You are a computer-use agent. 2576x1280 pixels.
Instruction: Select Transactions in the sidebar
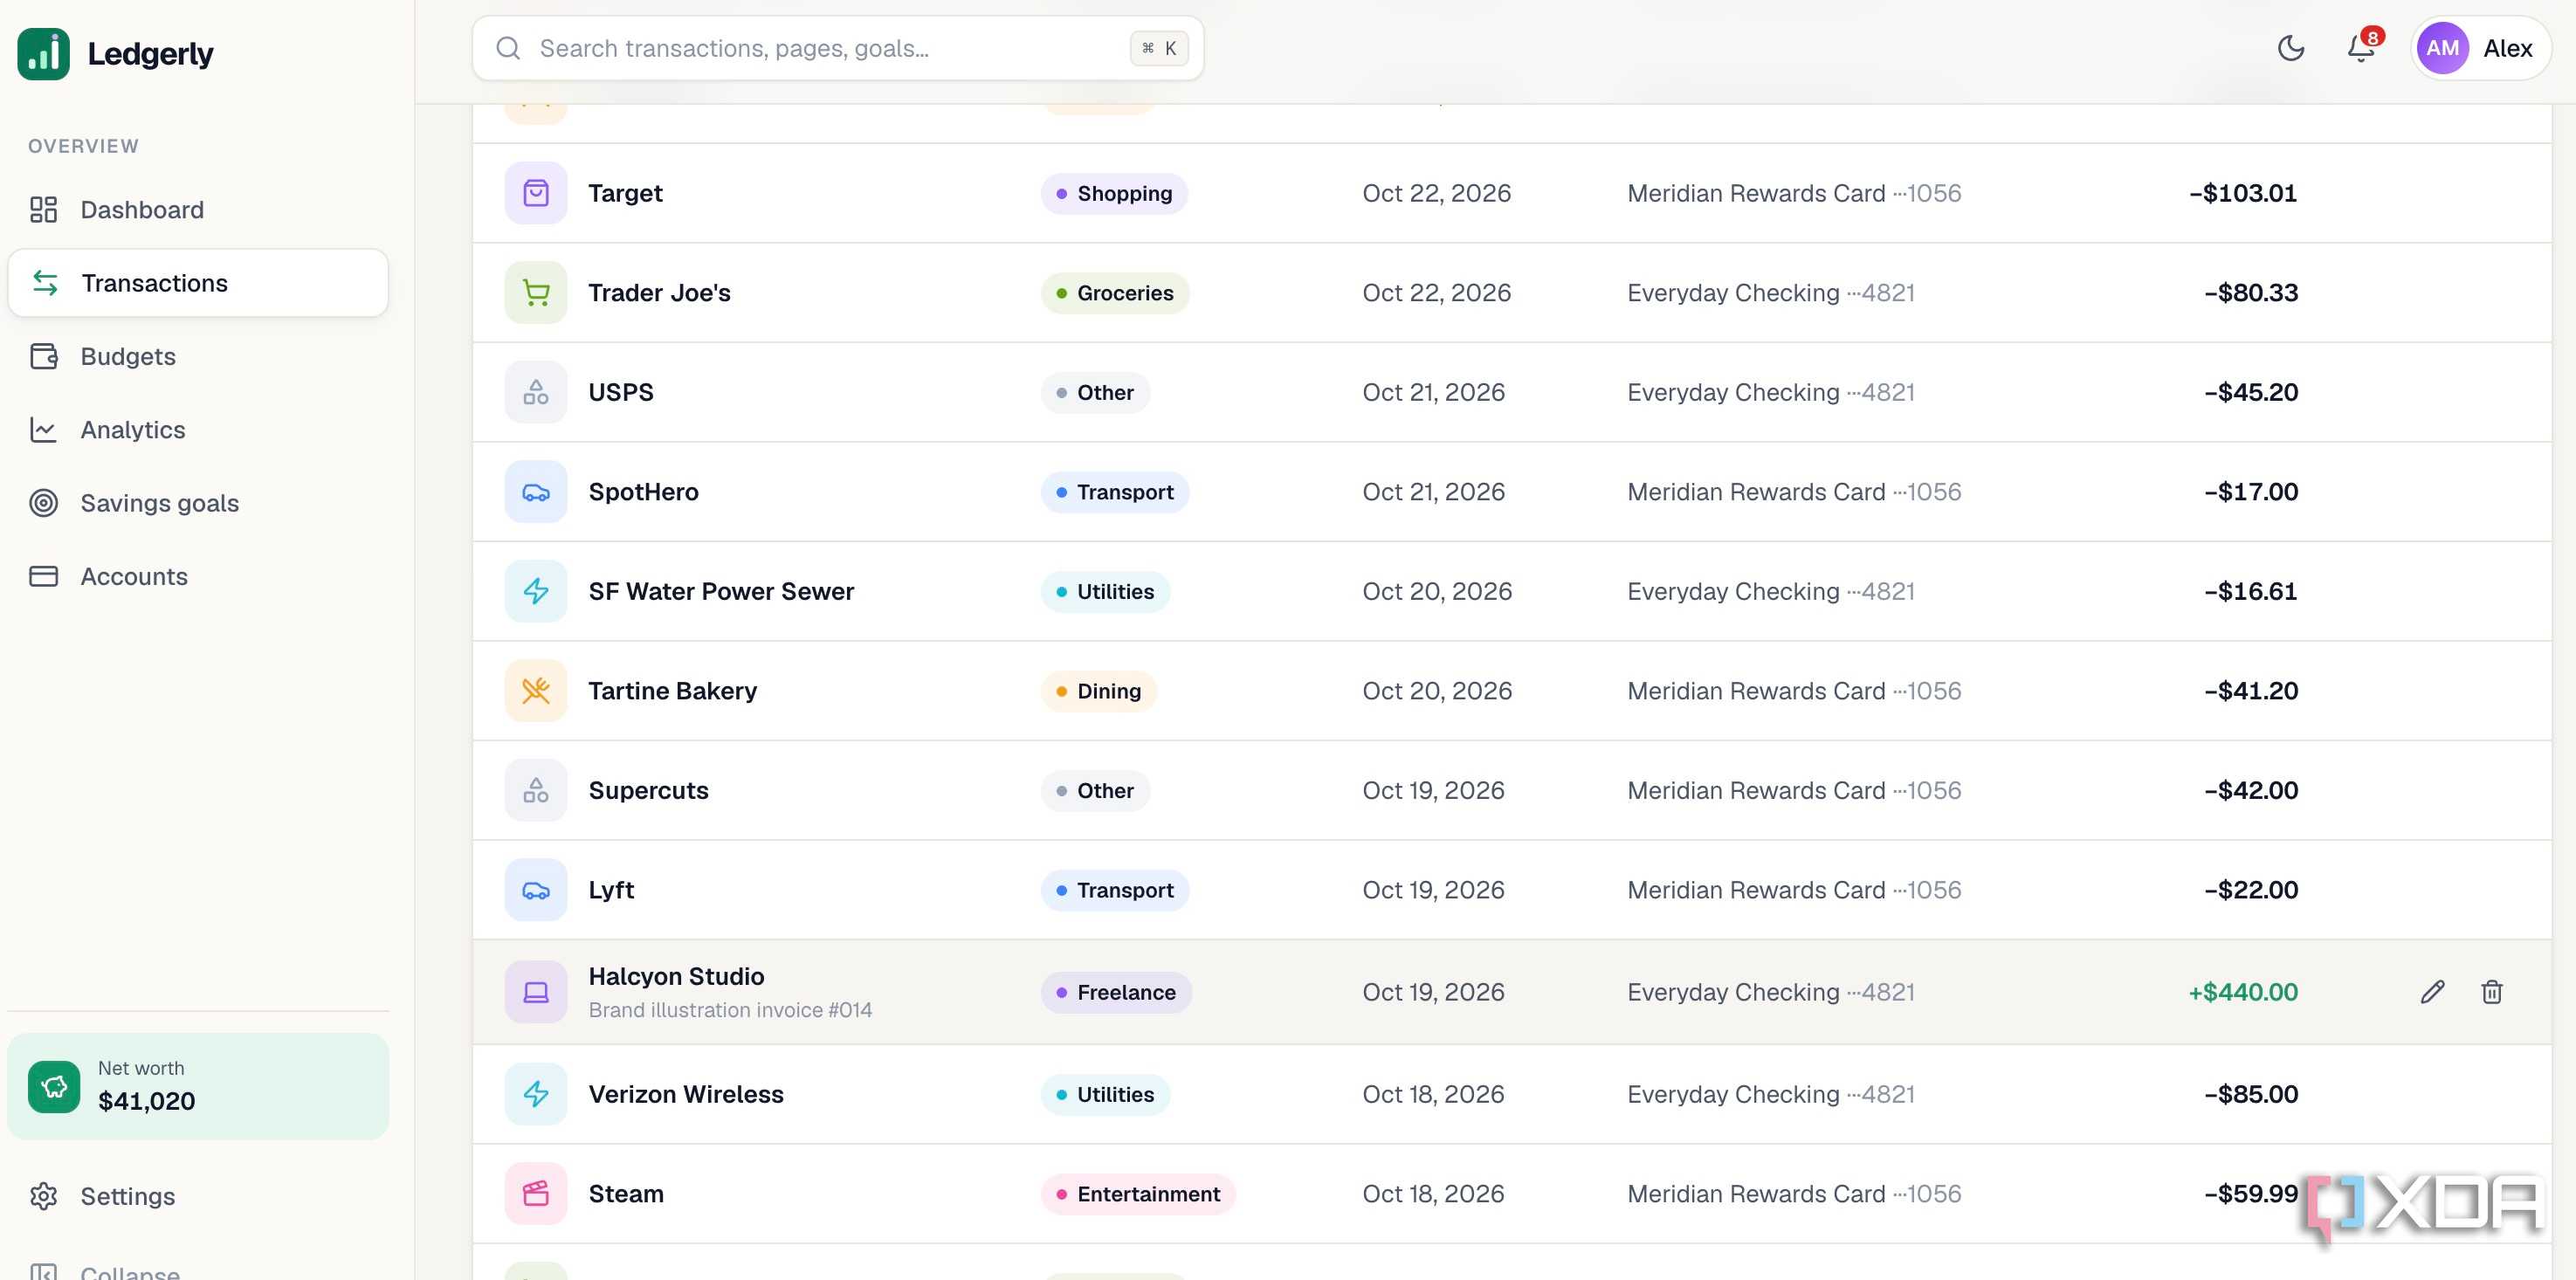pos(198,283)
